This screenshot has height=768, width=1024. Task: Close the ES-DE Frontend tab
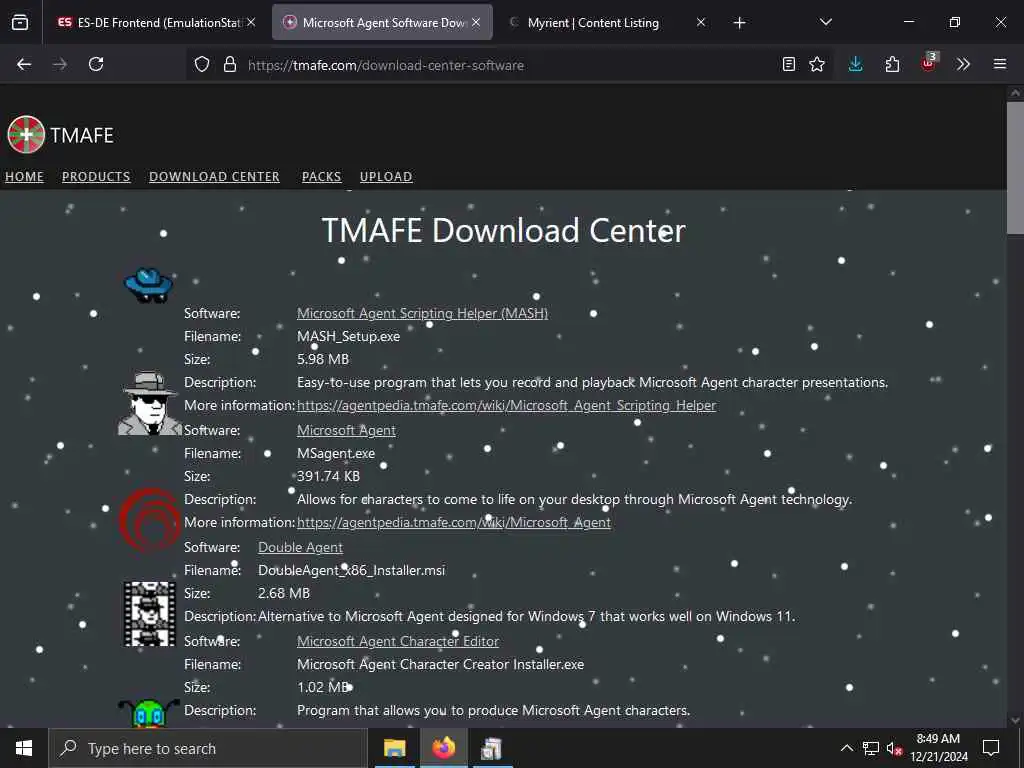pyautogui.click(x=251, y=22)
